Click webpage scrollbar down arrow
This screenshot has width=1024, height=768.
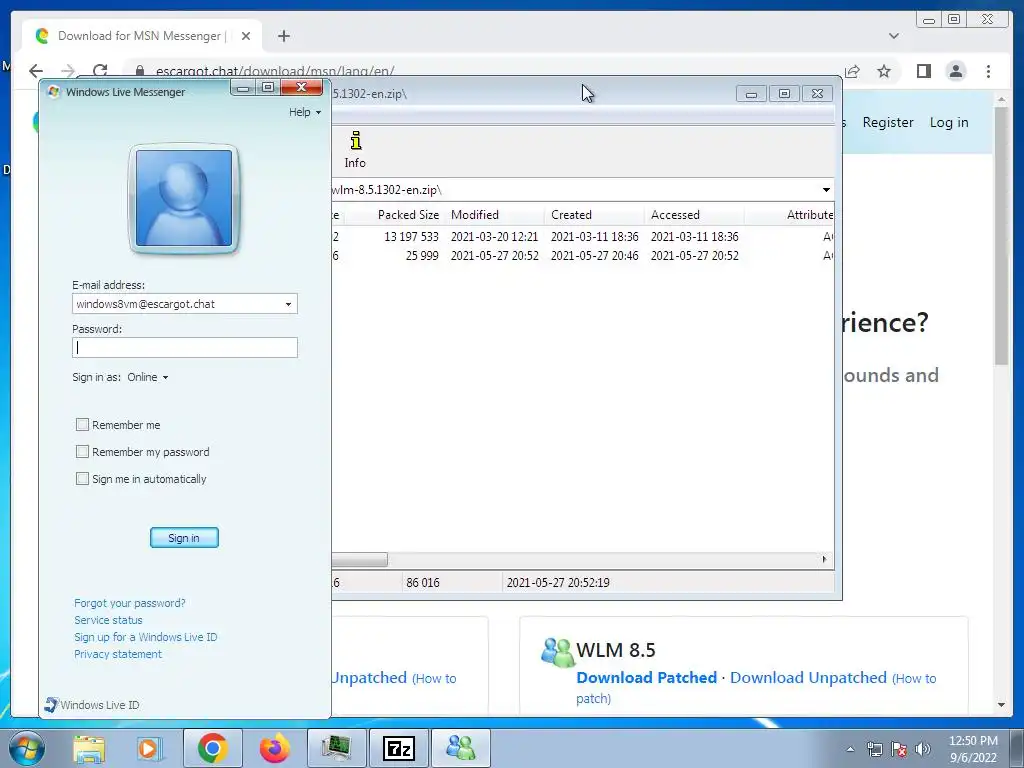click(x=1002, y=705)
